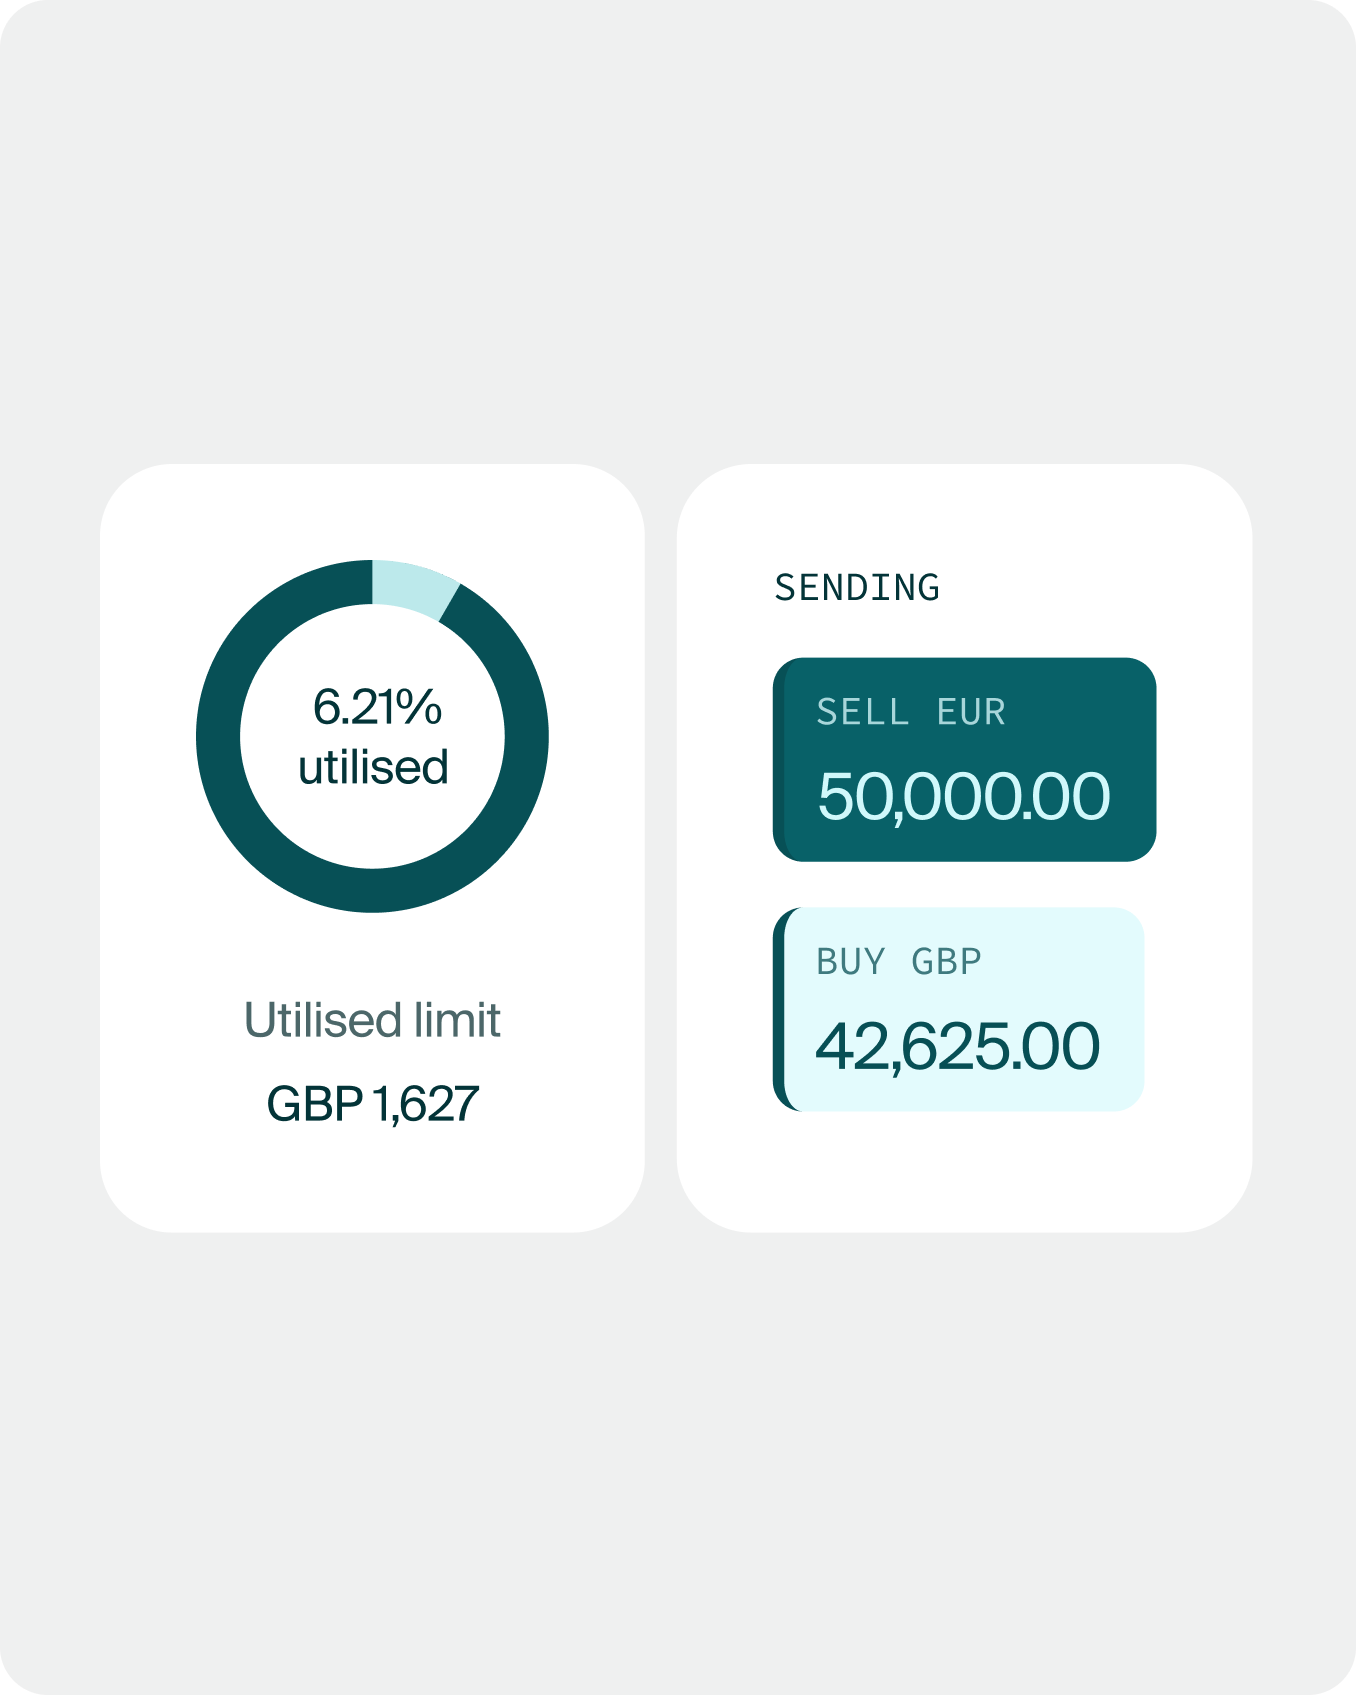Screen dimensions: 1356x1695
Task: Click the word 'utilised' inside the donut
Action: (x=373, y=768)
